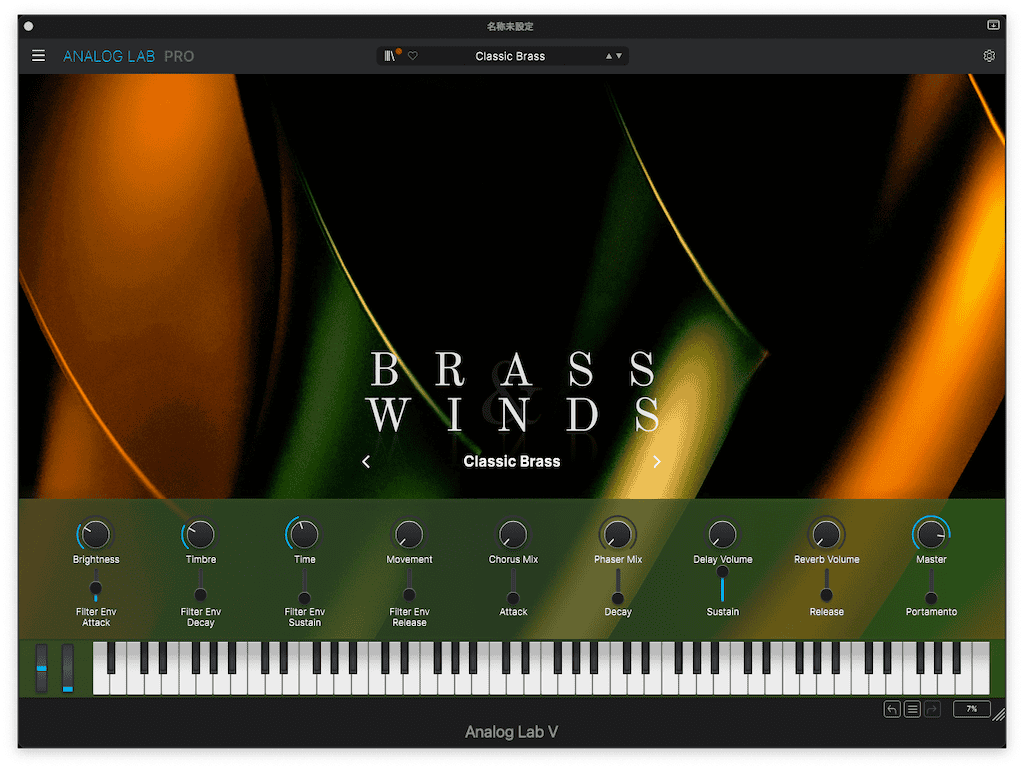The image size is (1024, 769).
Task: Click the Timbre knob
Action: [200, 535]
